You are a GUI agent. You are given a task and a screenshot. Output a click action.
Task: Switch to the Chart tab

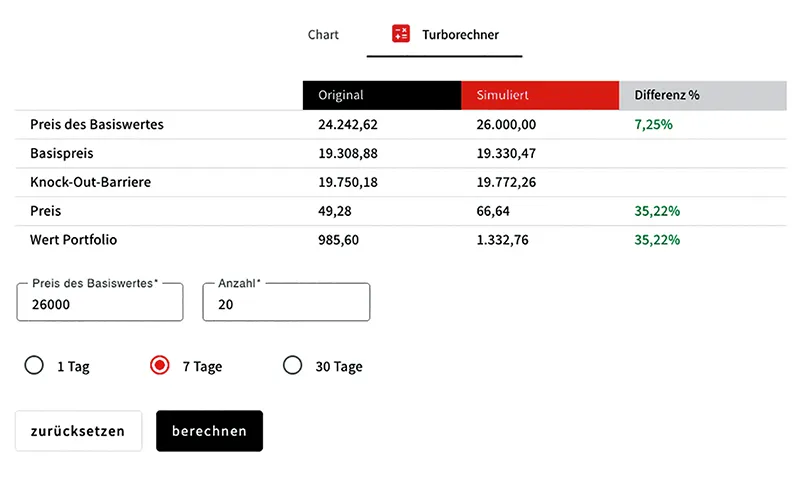click(x=323, y=35)
